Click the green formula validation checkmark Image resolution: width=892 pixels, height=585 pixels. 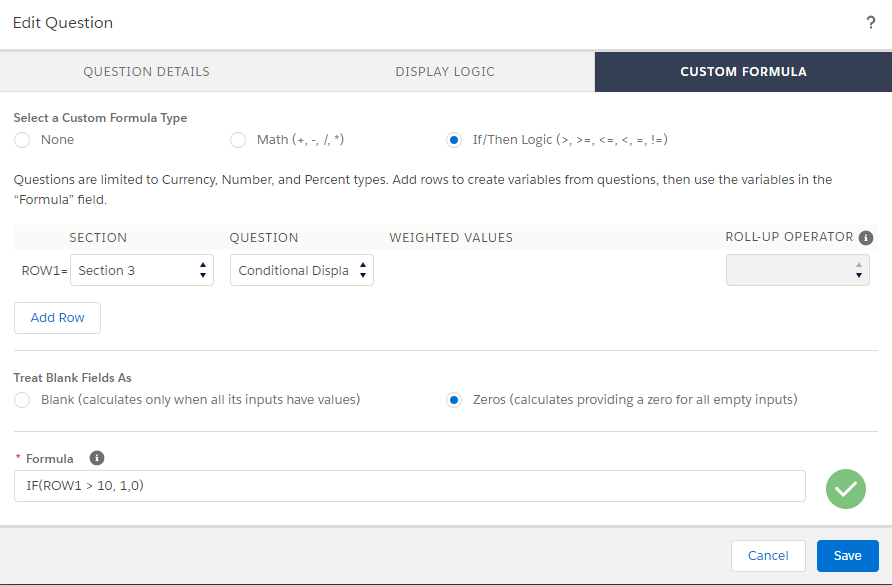845,489
